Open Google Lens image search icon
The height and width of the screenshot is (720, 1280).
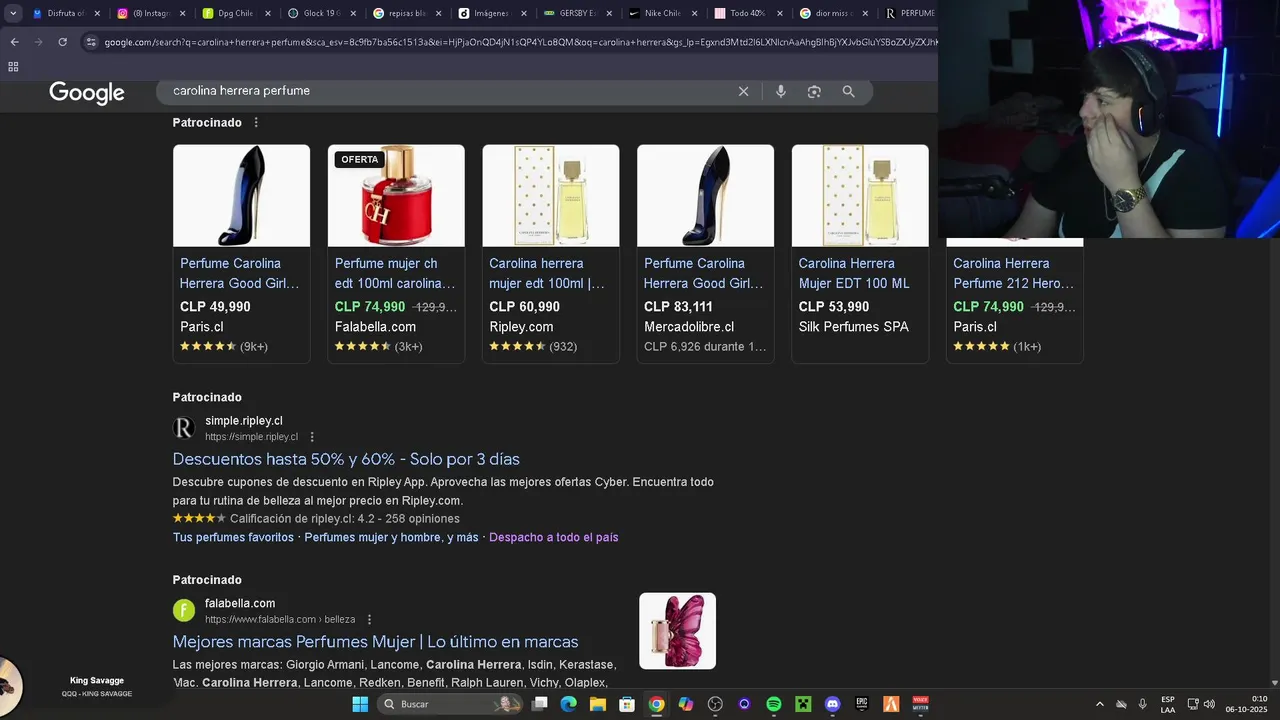pos(814,91)
